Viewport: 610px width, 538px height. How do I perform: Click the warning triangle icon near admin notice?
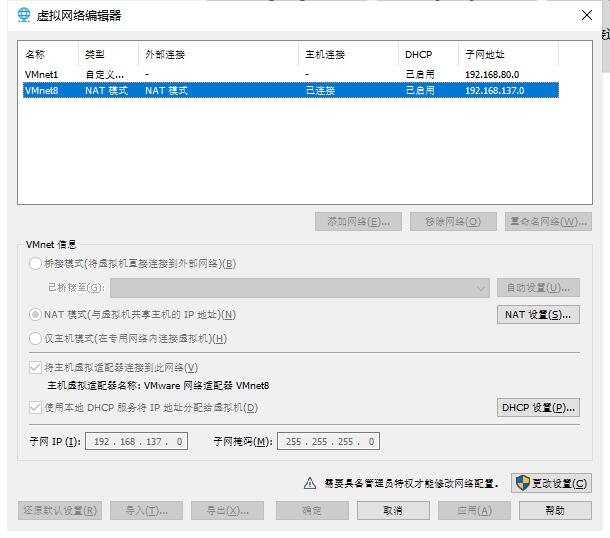point(310,483)
